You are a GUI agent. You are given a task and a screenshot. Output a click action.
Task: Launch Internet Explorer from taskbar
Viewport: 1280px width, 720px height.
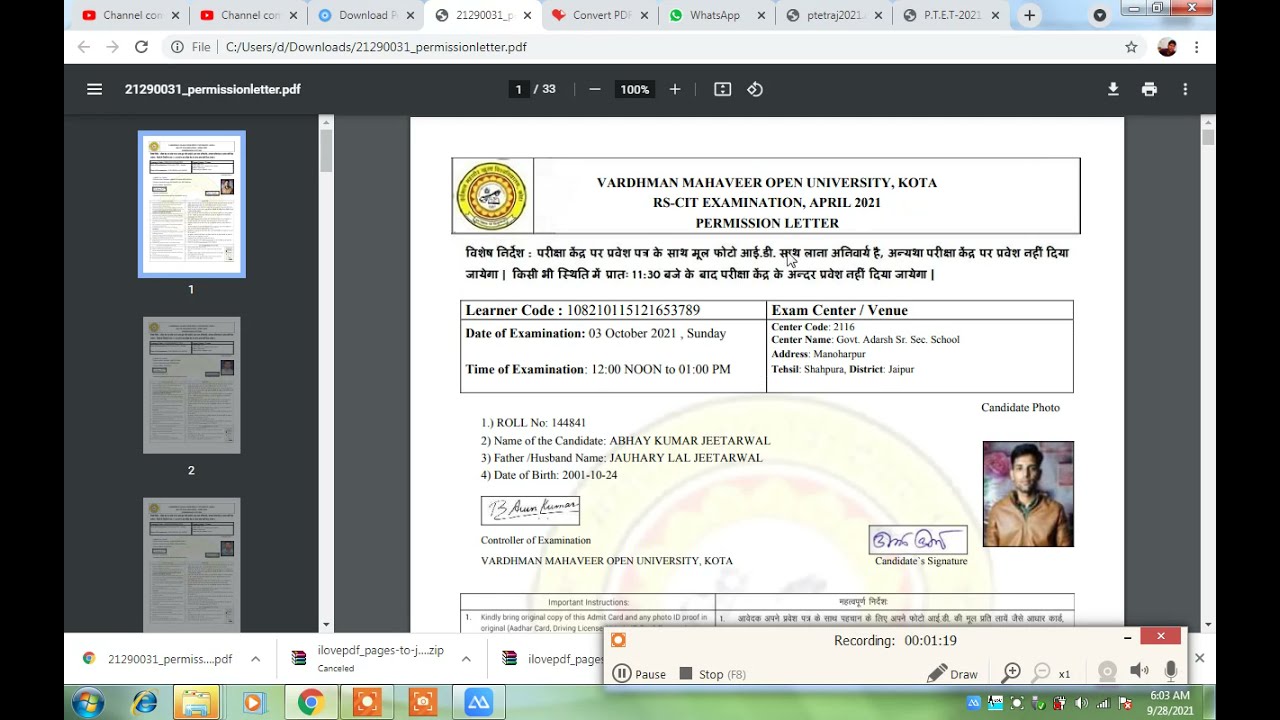pos(145,703)
